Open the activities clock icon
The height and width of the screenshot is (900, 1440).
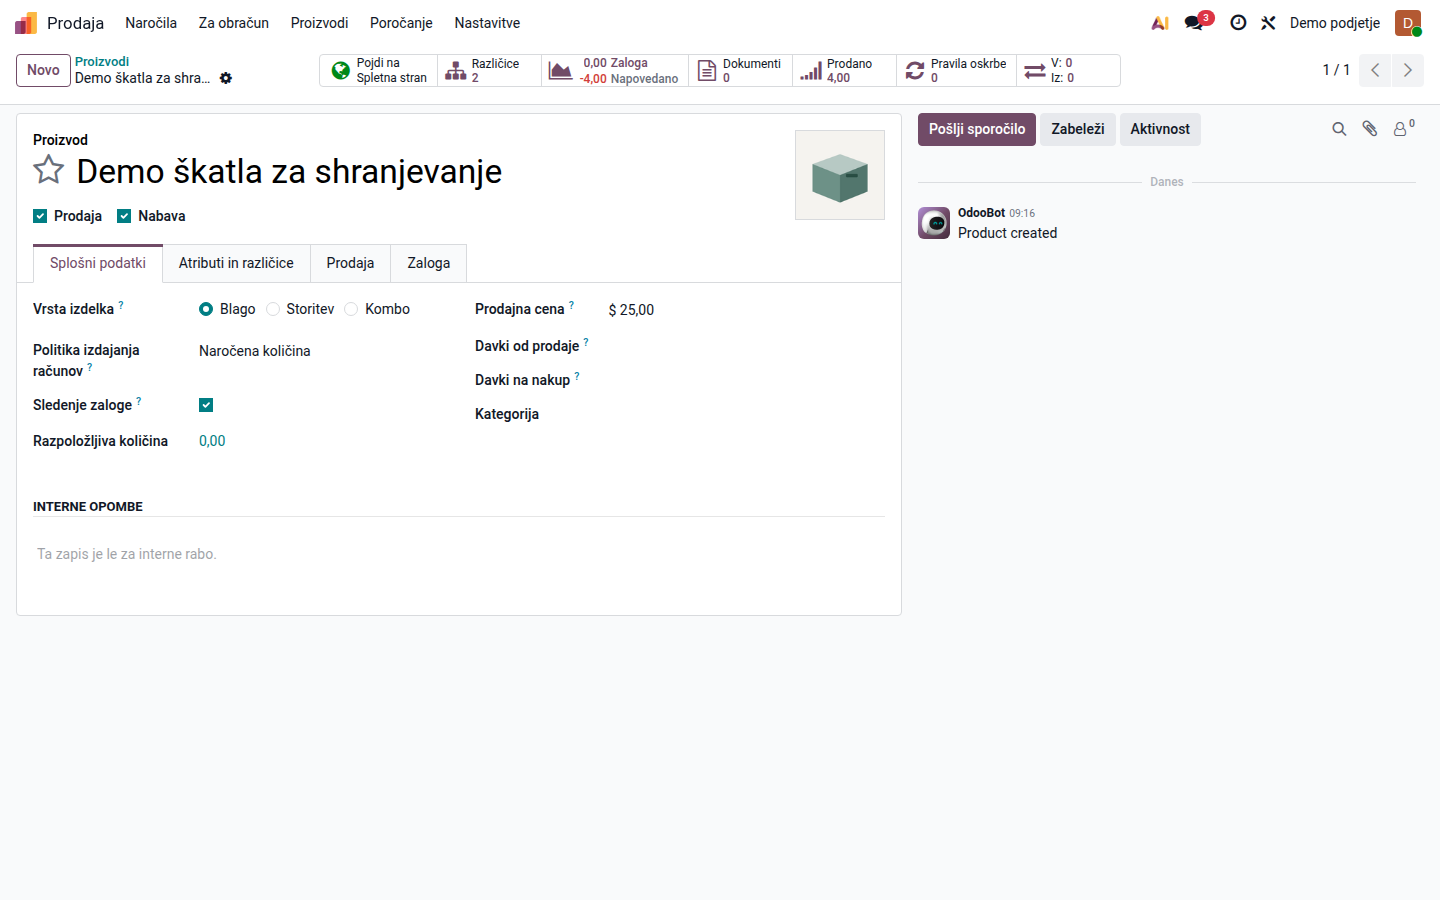coord(1238,23)
